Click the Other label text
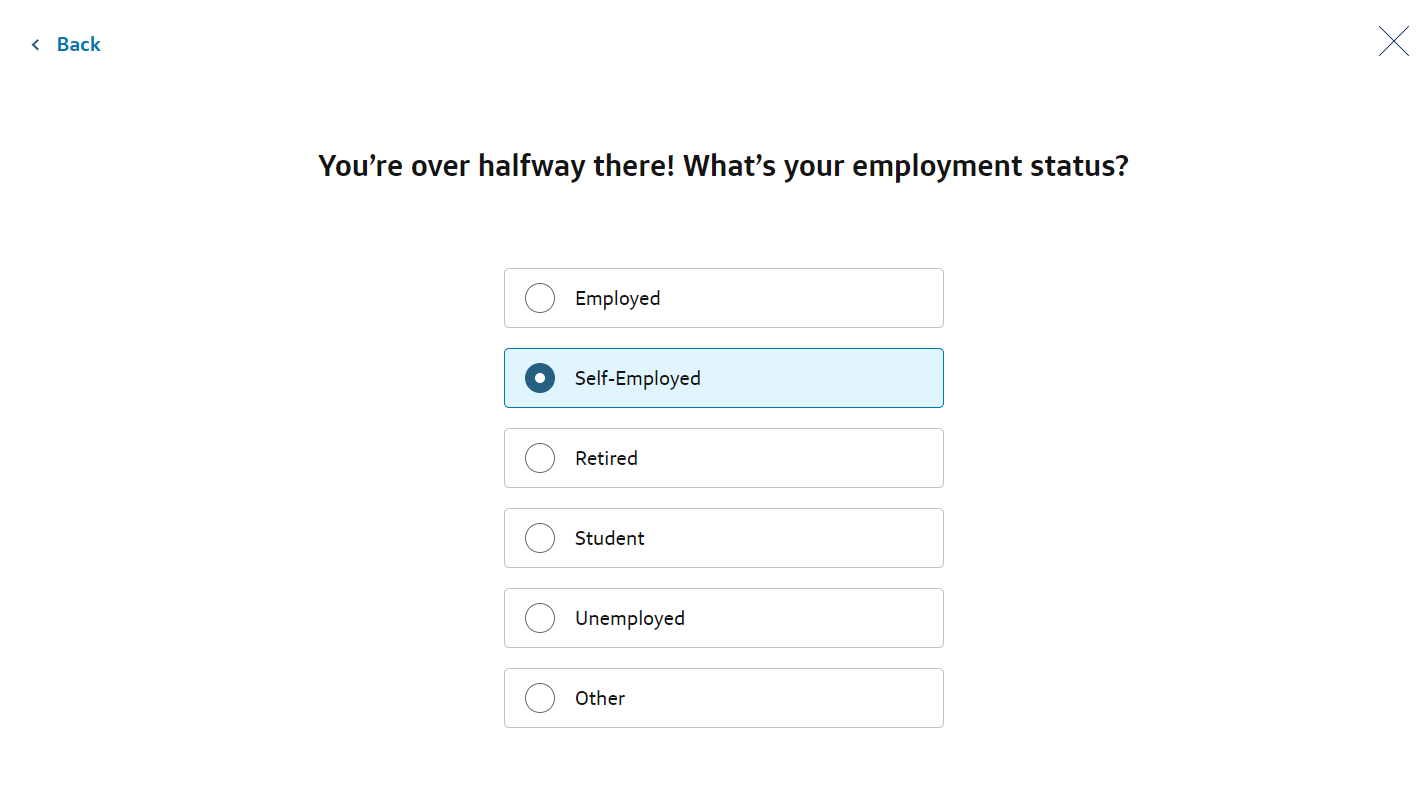 (600, 698)
